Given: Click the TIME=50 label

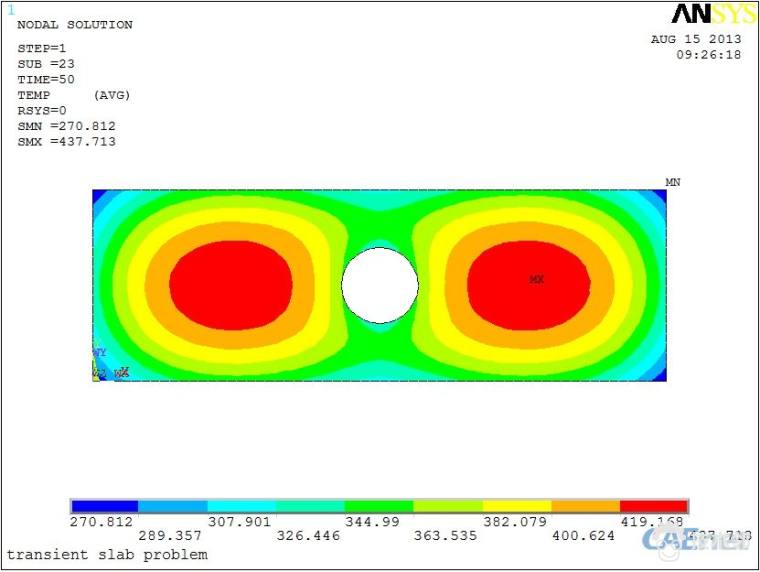Looking at the screenshot, I should coord(46,79).
